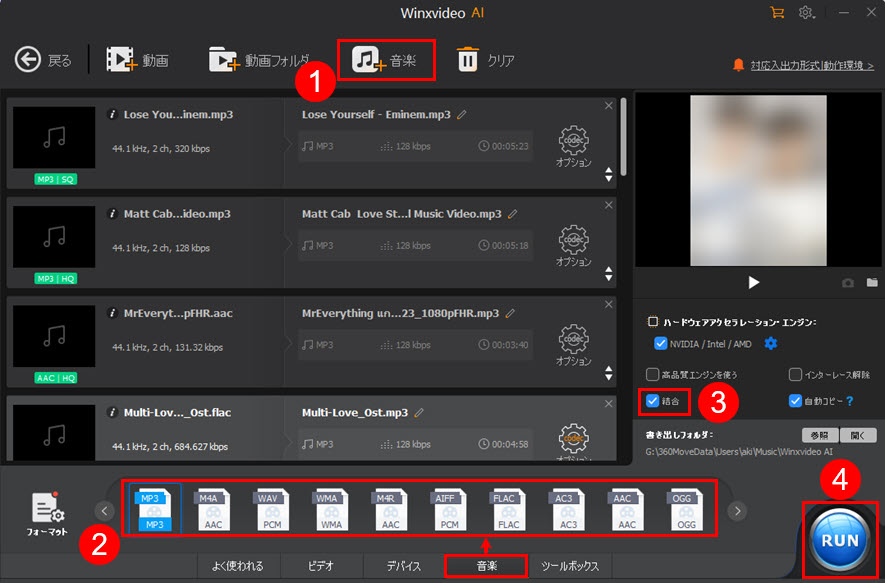
Task: Rename output MrEverything un...23_1080pFHR.mp3
Action: click(x=510, y=313)
